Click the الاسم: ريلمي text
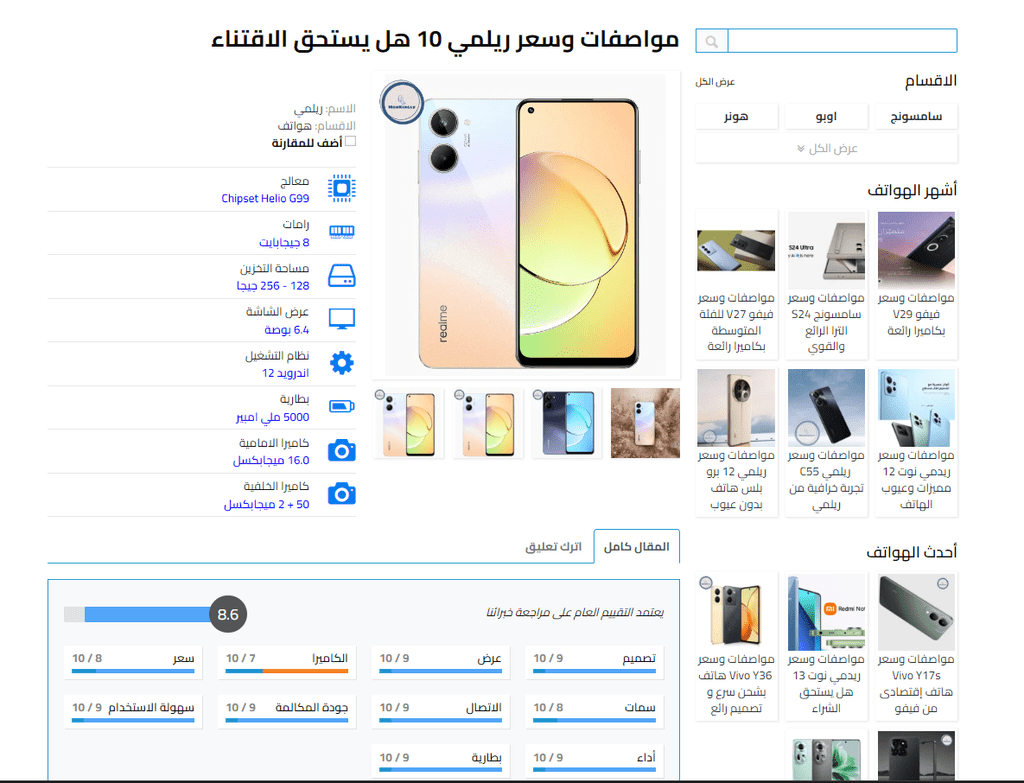Screen dimensions: 1024x783 (325, 108)
